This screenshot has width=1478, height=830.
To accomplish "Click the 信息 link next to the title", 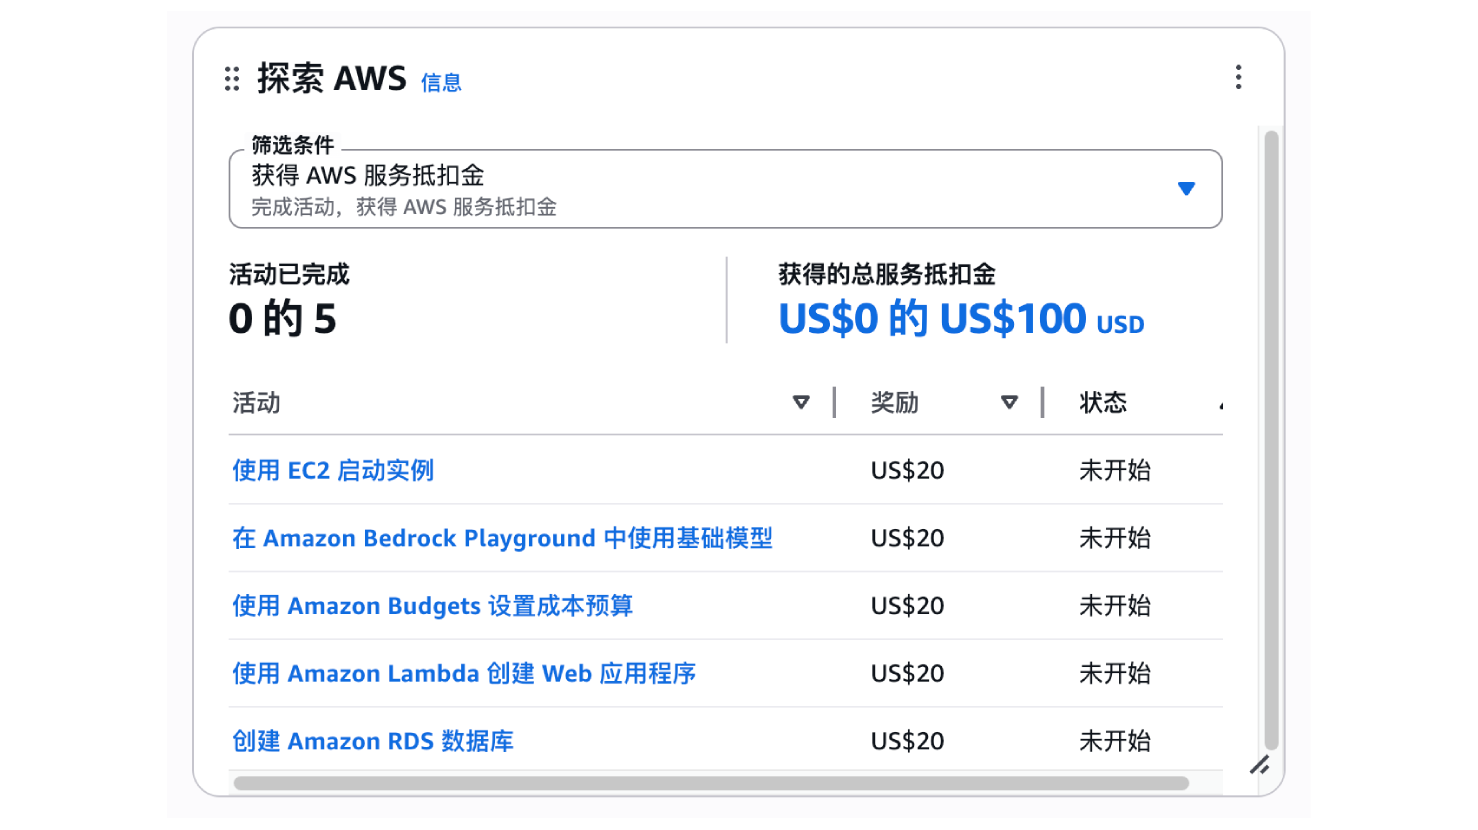I will 441,83.
